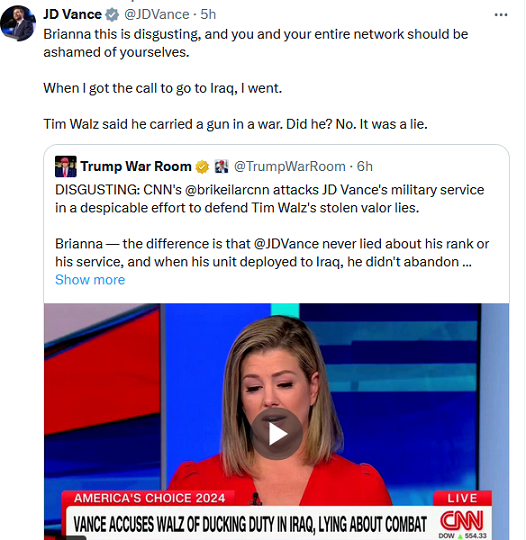Open the quoted tweet's 6h timestamp
Screen dimensions: 526x540
365,167
